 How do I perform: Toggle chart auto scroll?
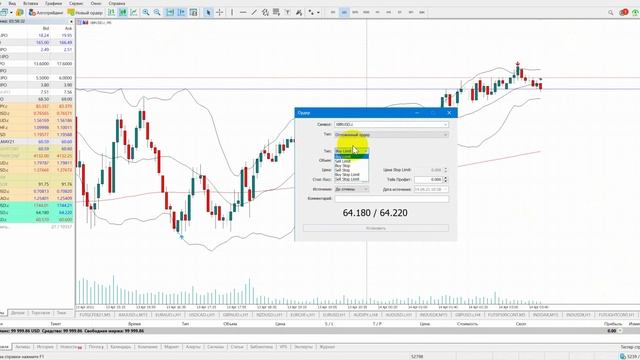click(170, 13)
